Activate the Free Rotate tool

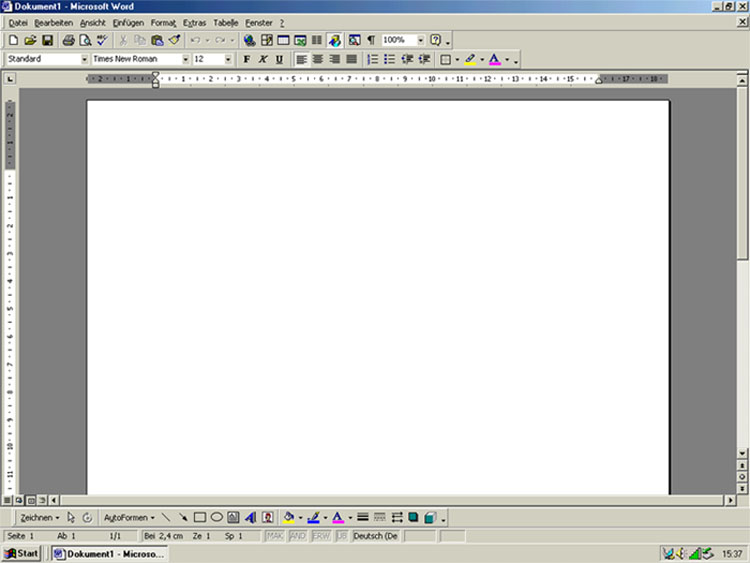click(x=87, y=518)
